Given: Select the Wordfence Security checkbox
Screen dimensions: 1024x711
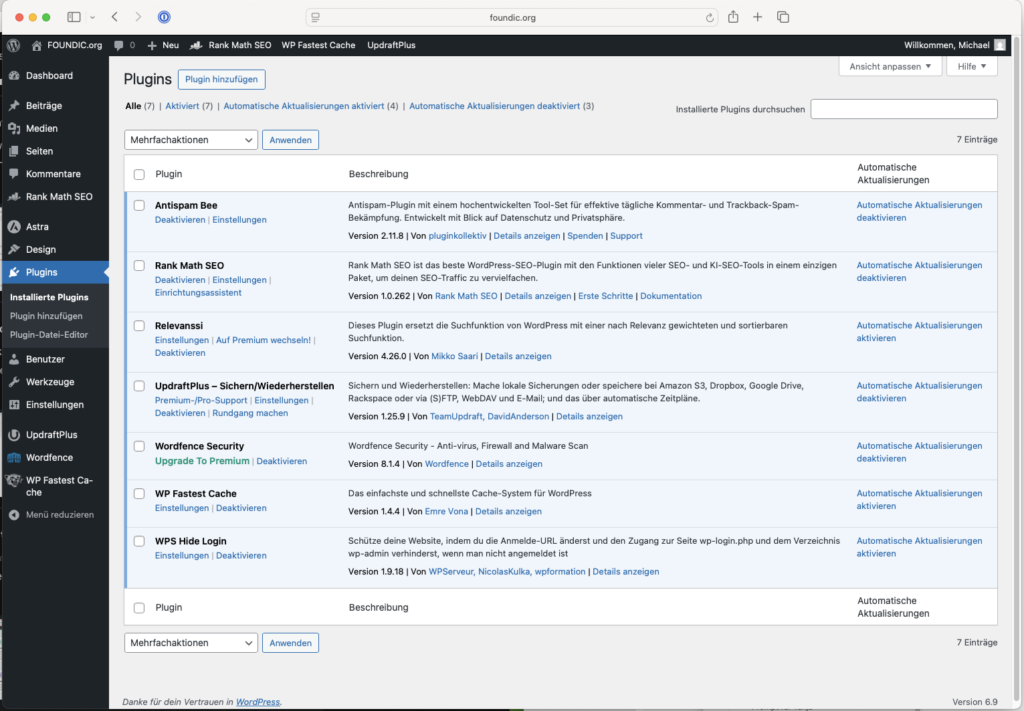Looking at the screenshot, I should point(139,446).
